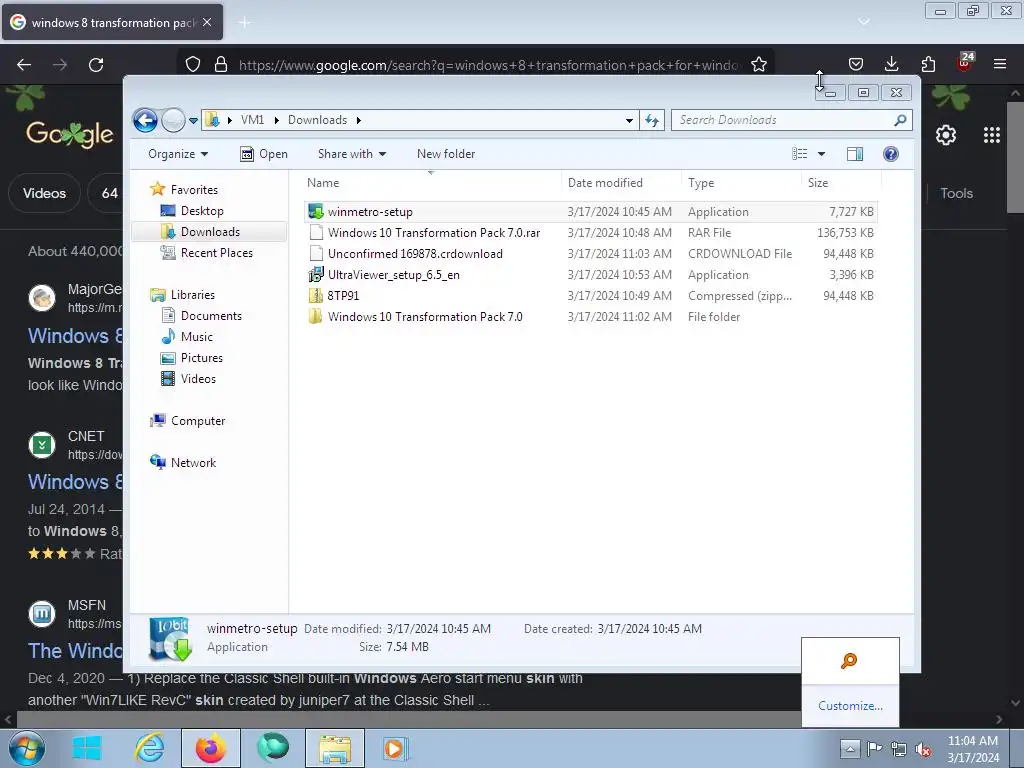Go back in Explorer navigation

tap(145, 120)
